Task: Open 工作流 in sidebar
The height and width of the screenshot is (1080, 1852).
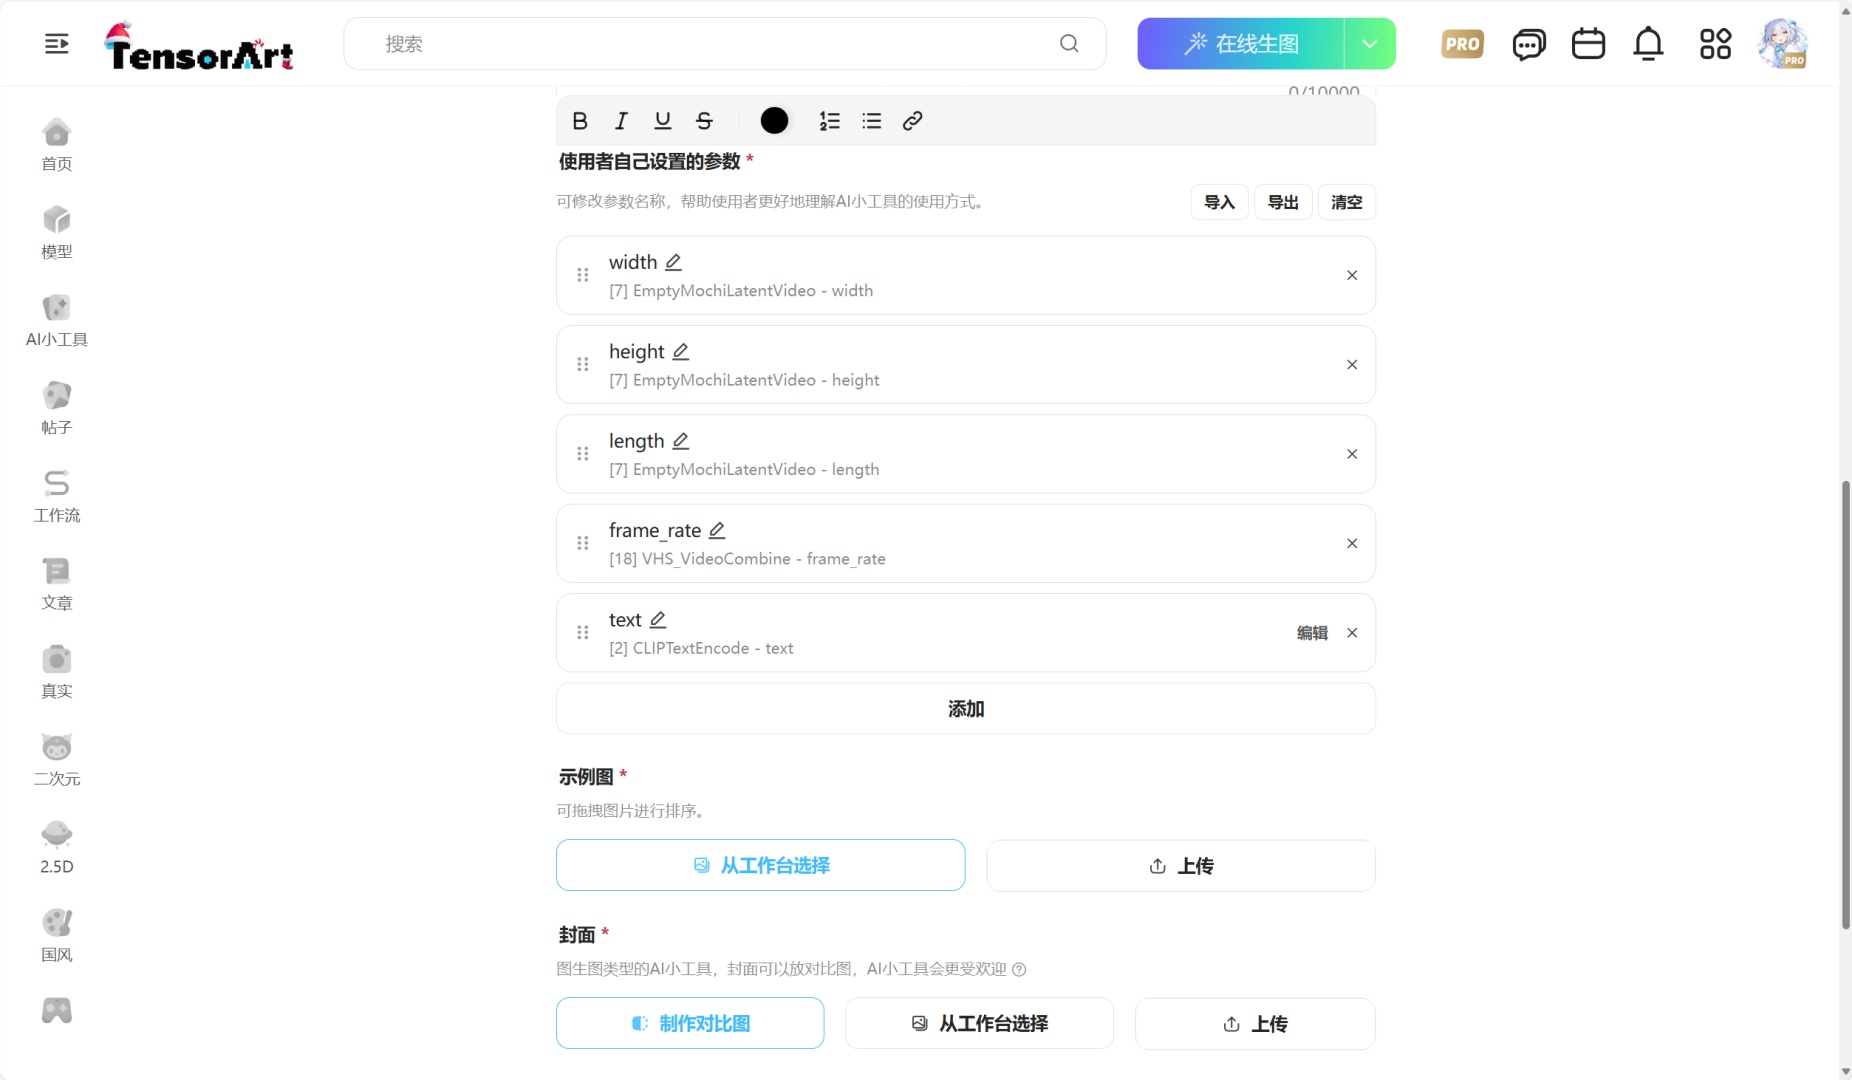Action: point(57,497)
